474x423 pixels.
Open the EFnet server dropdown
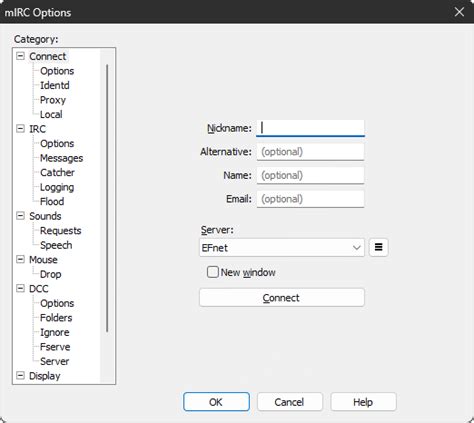point(282,247)
